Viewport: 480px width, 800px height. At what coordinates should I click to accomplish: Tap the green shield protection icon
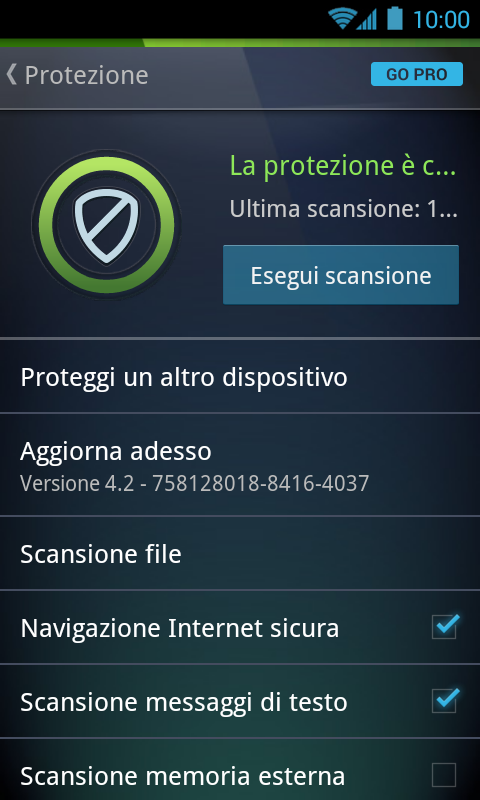tap(106, 224)
